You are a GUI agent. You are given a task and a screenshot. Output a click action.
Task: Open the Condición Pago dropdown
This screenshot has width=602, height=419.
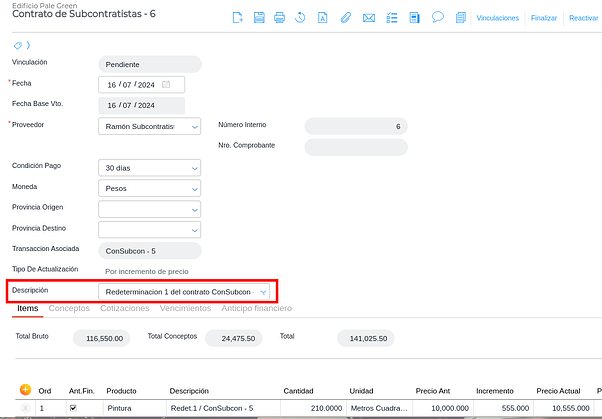(x=194, y=168)
